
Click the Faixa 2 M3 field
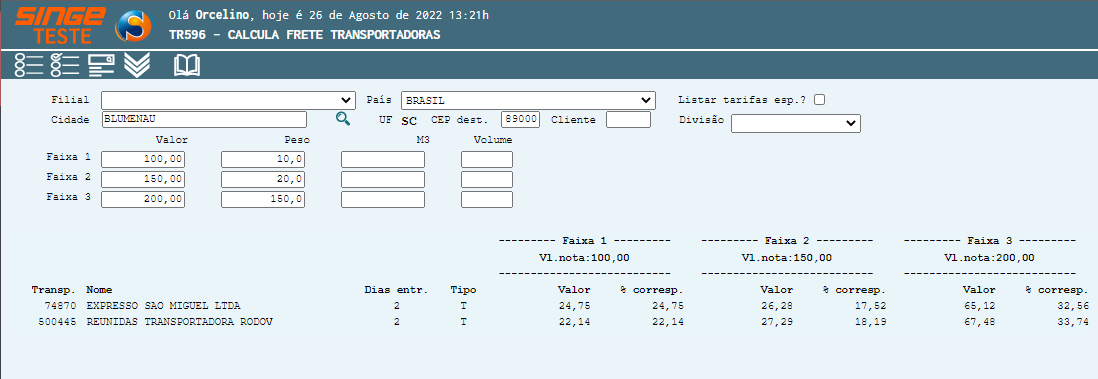pos(383,179)
